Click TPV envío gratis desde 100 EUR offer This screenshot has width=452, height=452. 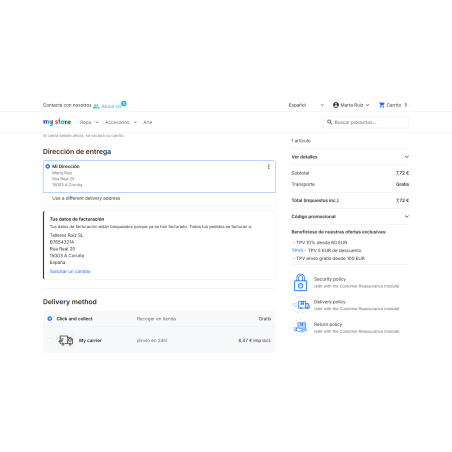(329, 258)
